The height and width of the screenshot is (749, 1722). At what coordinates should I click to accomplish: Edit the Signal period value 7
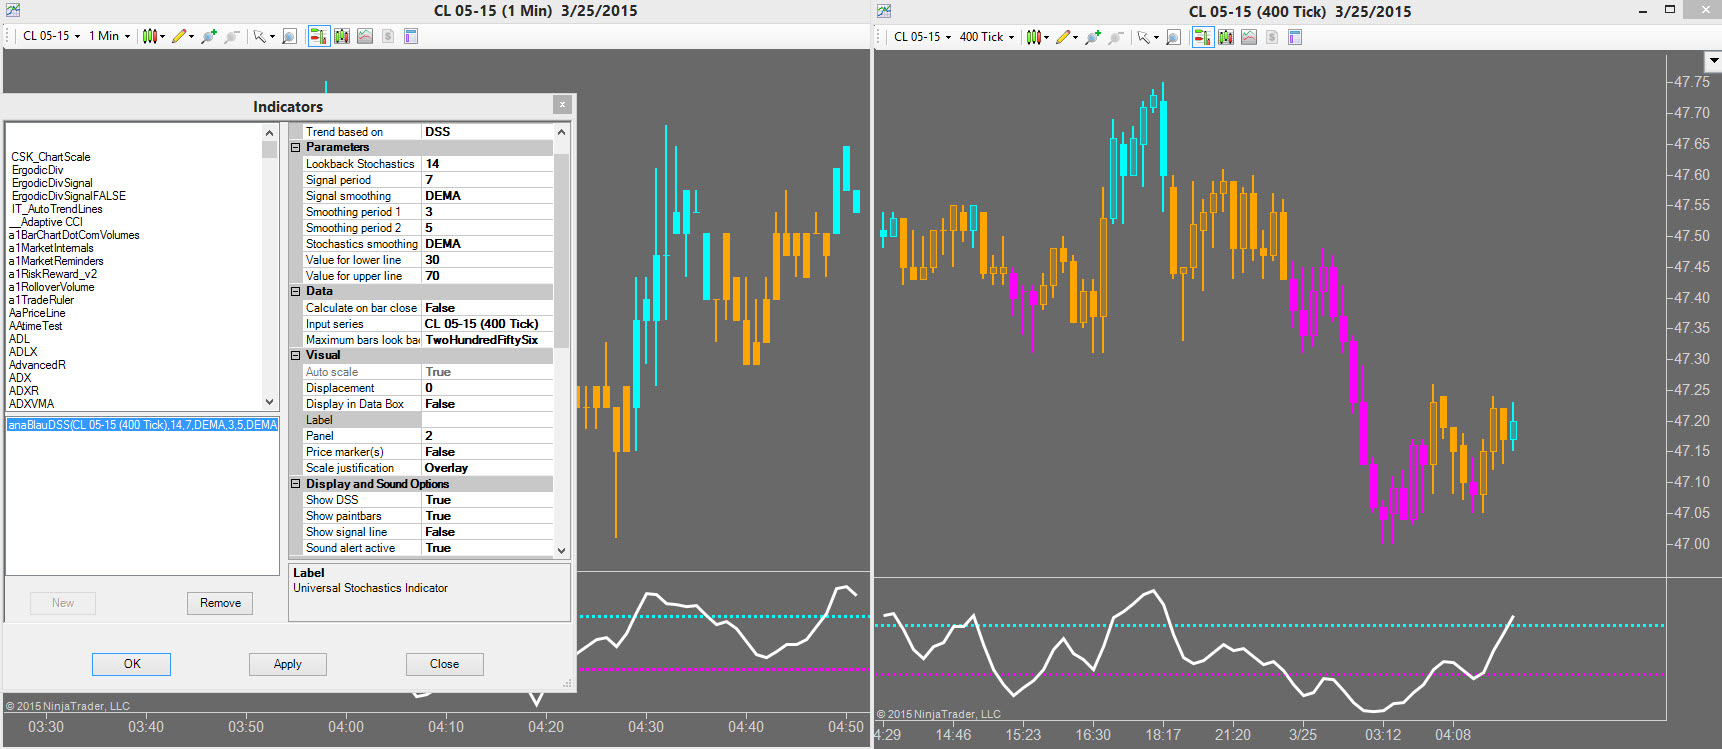click(487, 180)
